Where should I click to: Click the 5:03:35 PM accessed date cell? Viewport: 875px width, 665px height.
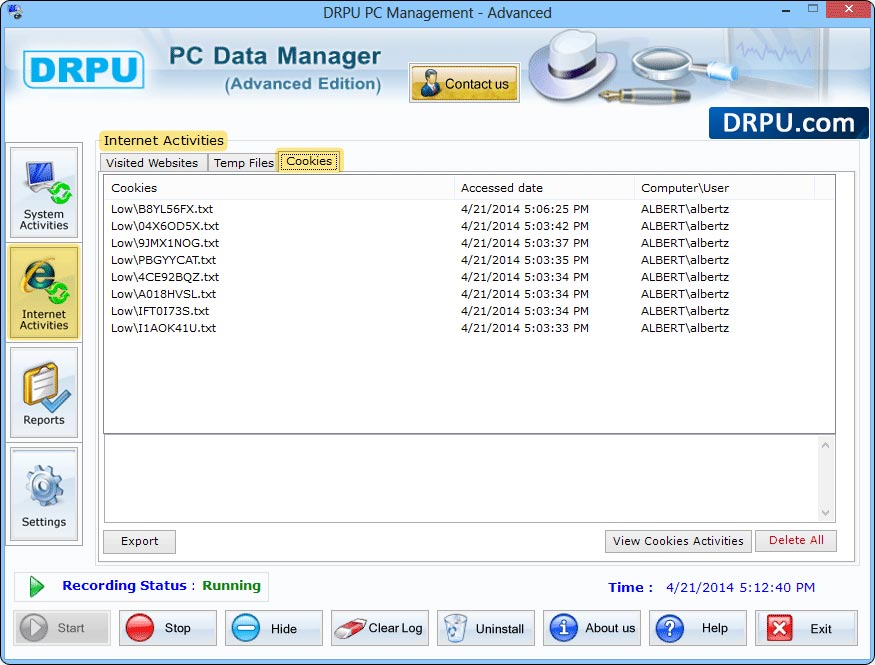[525, 260]
